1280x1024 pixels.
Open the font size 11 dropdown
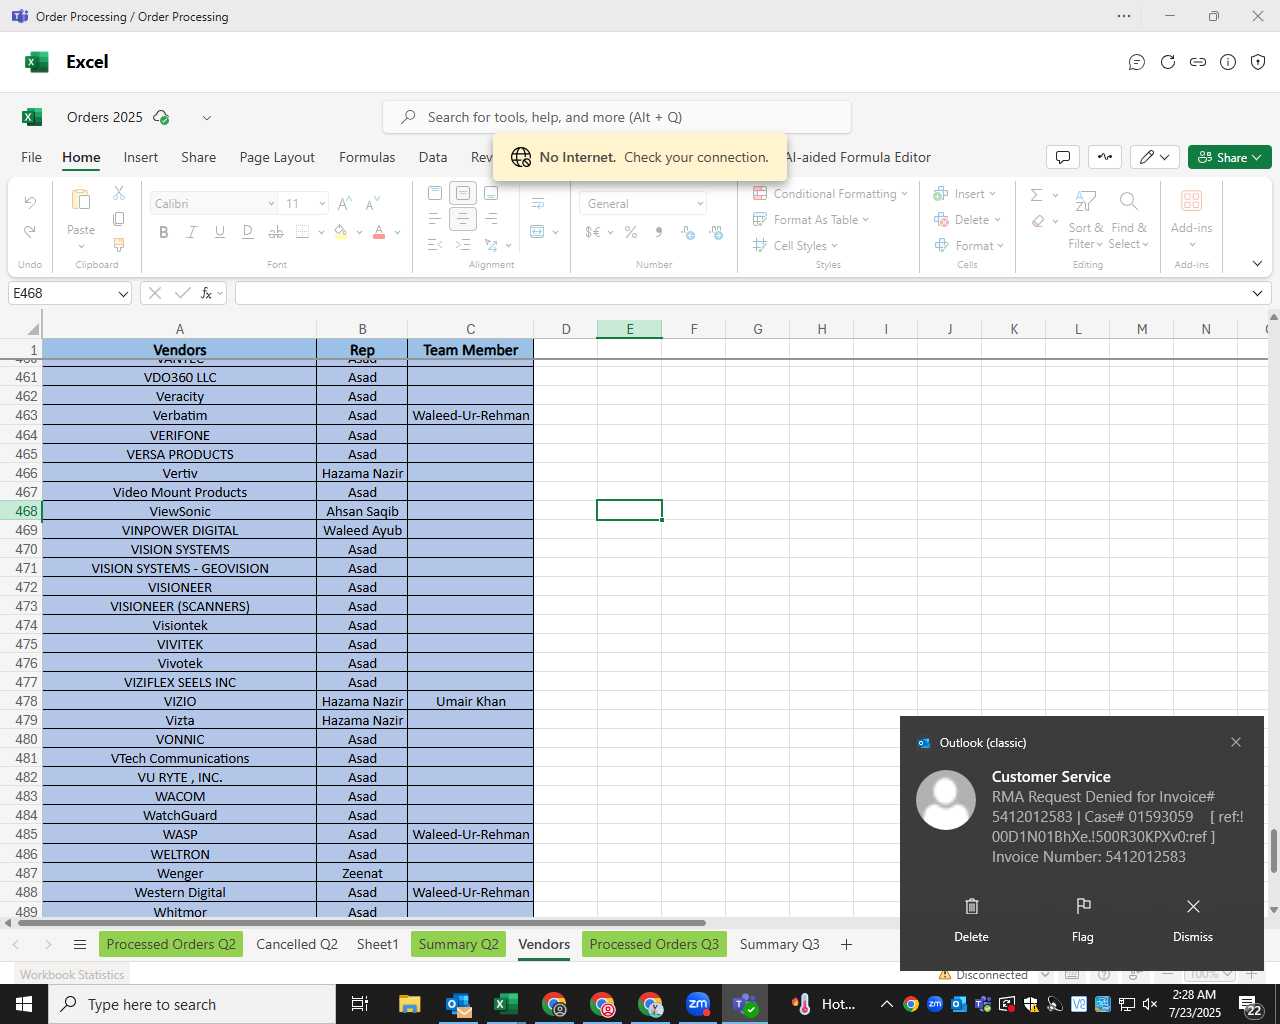[322, 204]
